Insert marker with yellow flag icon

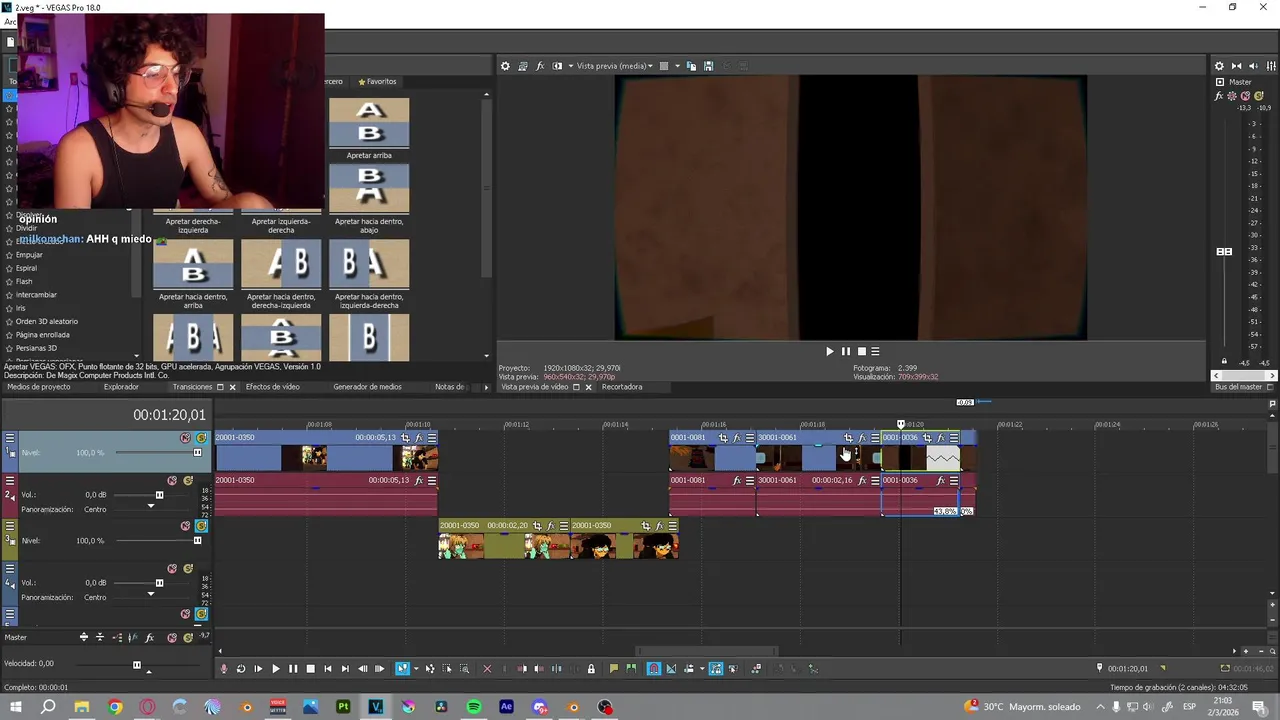coord(614,669)
